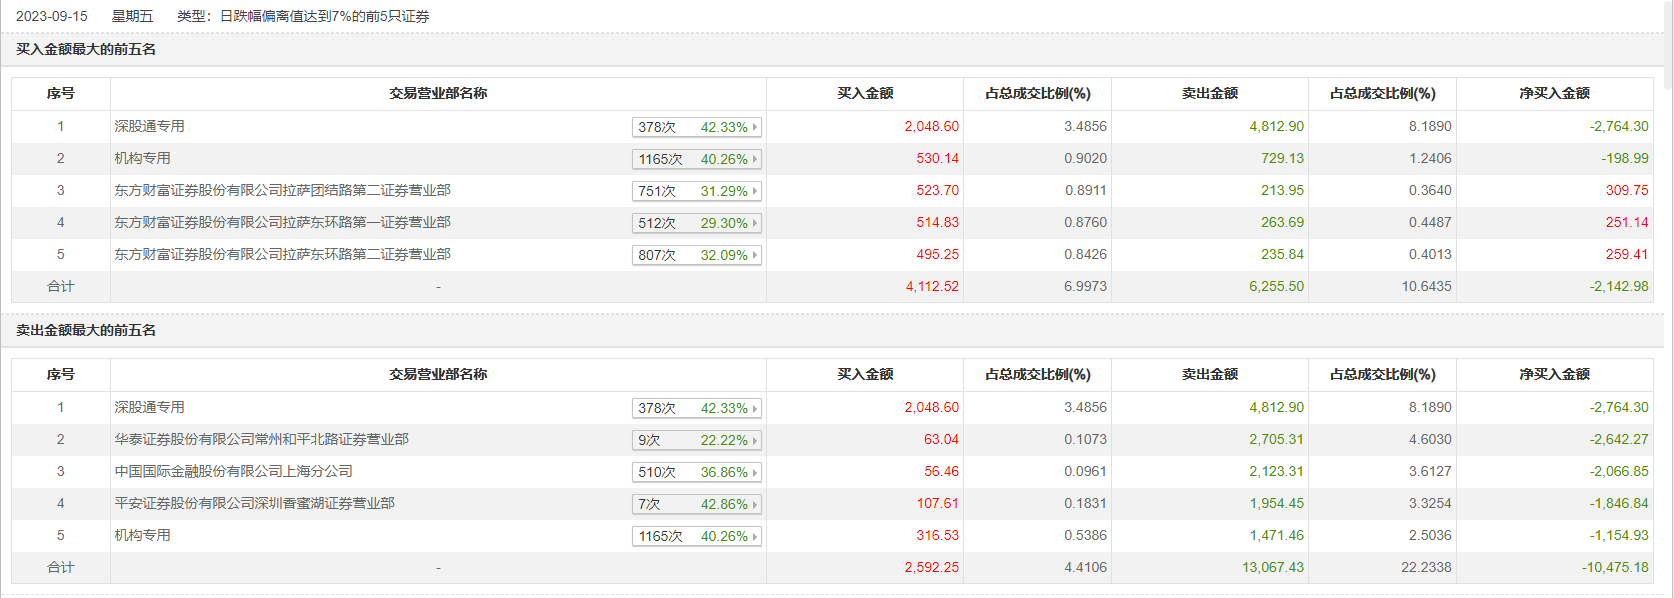
Task: Open 东方财富拉萨东环路第二证券营业部 link
Action: coord(282,254)
